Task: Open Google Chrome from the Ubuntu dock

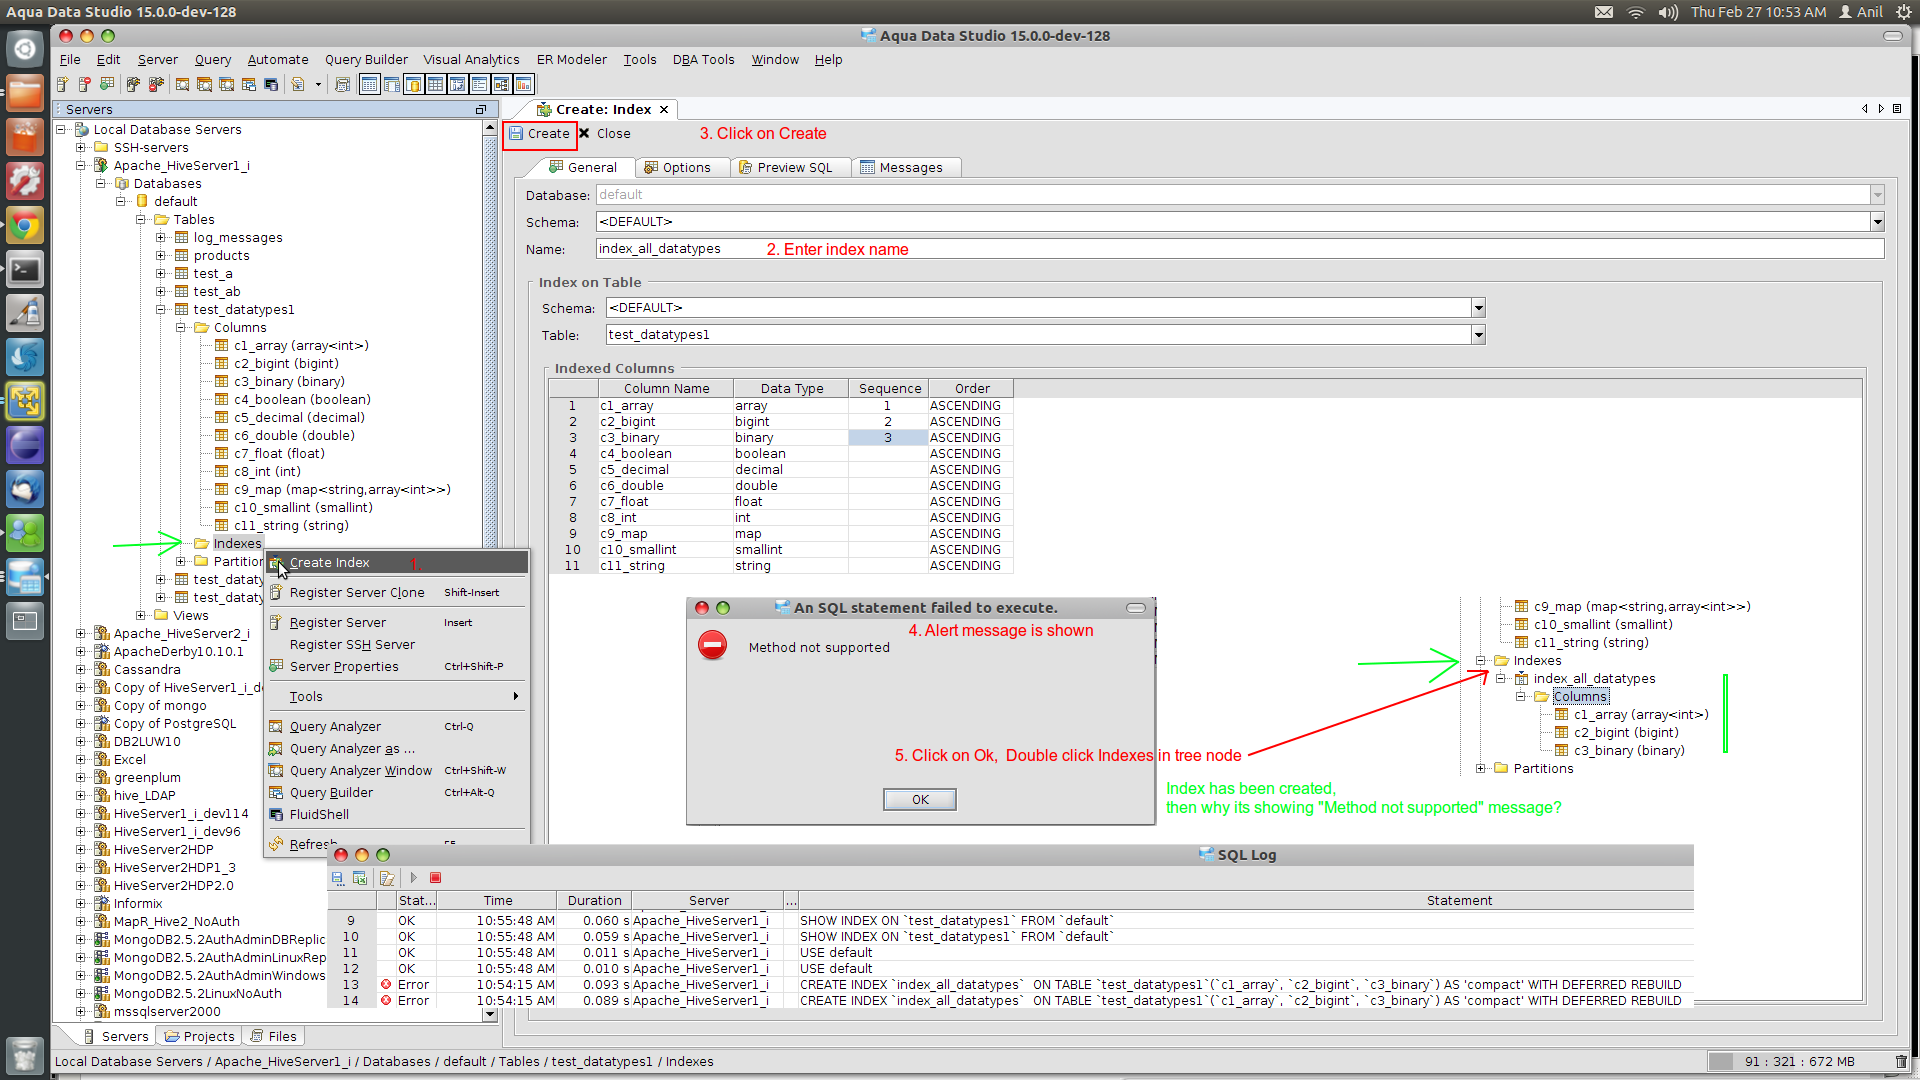Action: click(x=25, y=225)
